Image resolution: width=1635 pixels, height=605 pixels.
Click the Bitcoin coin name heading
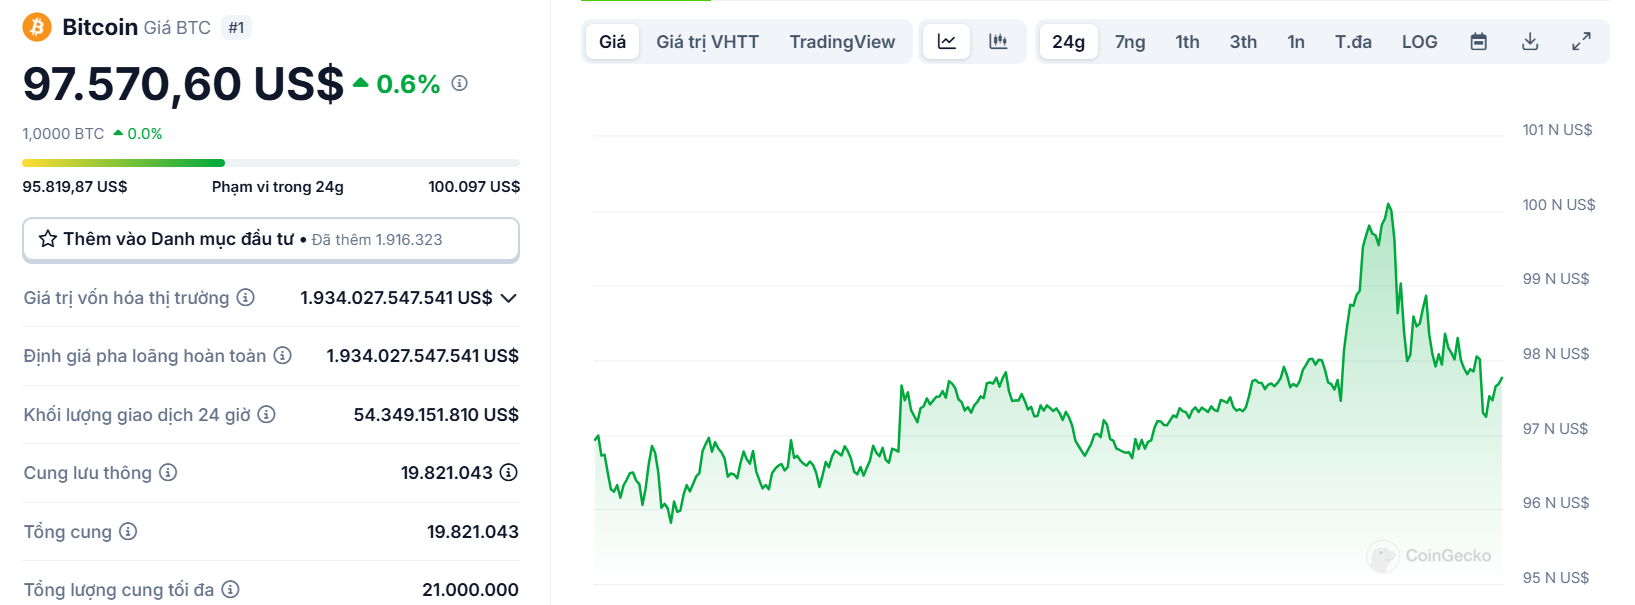point(100,27)
